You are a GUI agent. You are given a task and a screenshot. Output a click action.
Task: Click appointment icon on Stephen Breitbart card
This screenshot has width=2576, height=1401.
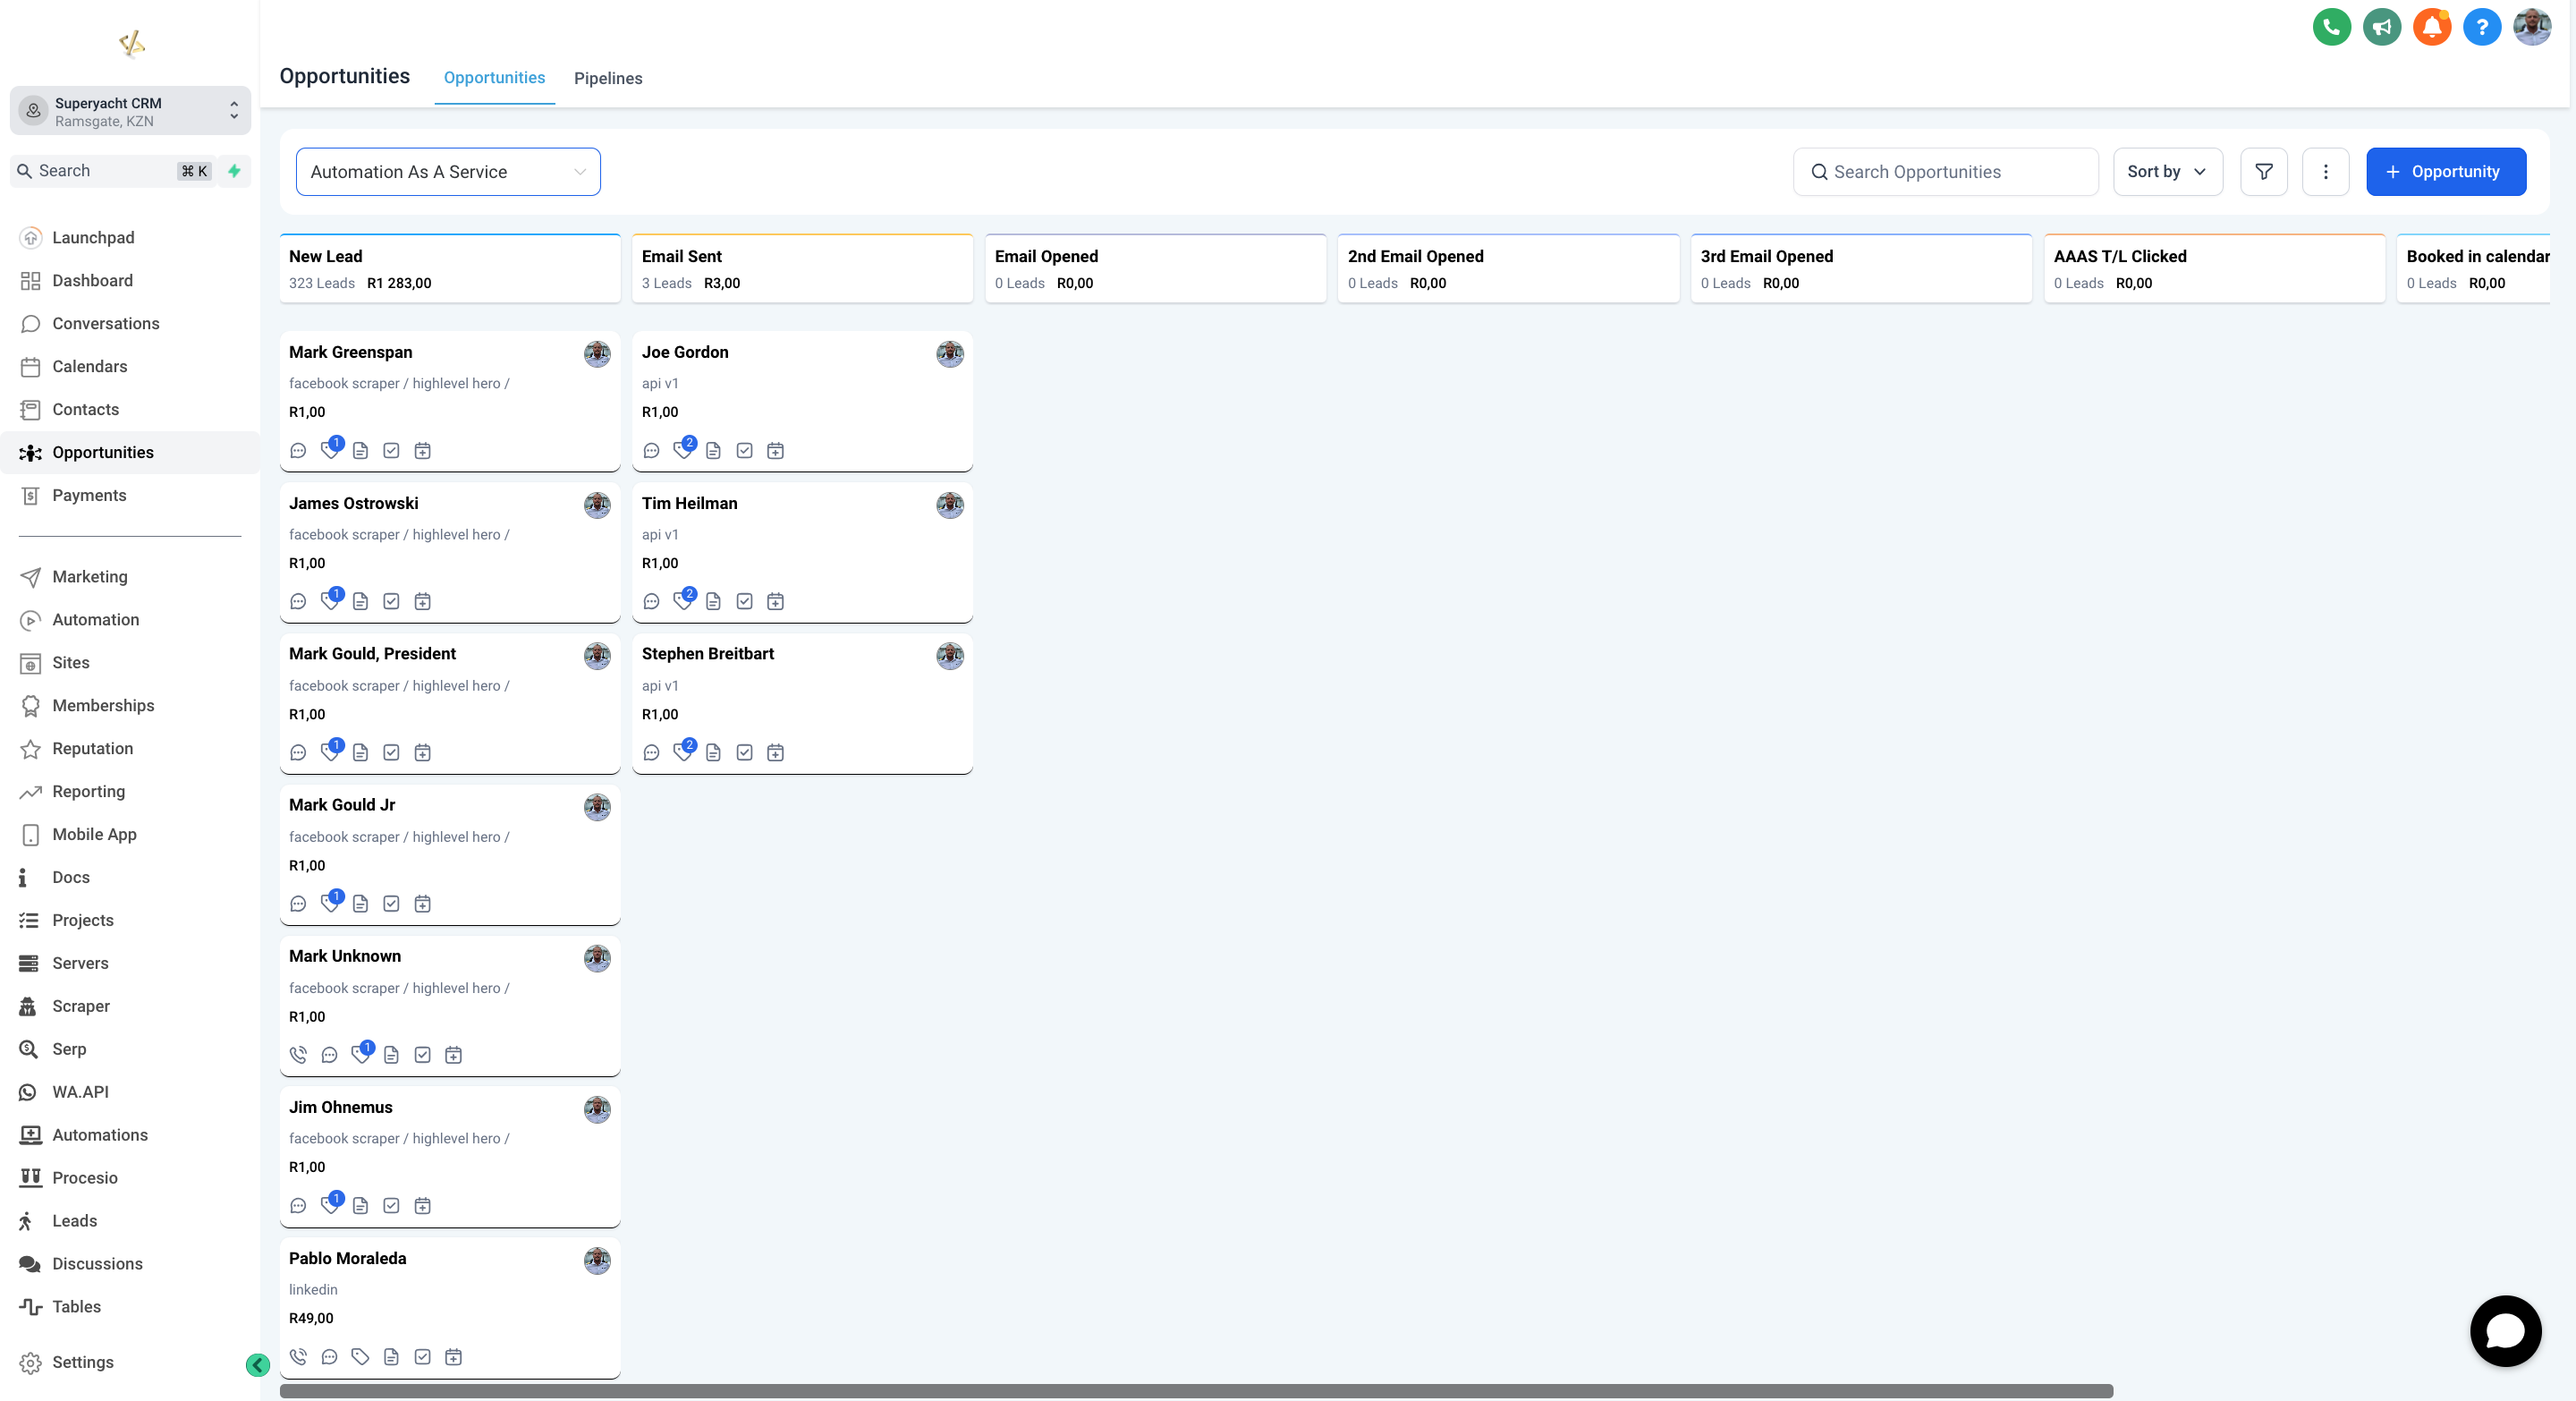point(775,753)
